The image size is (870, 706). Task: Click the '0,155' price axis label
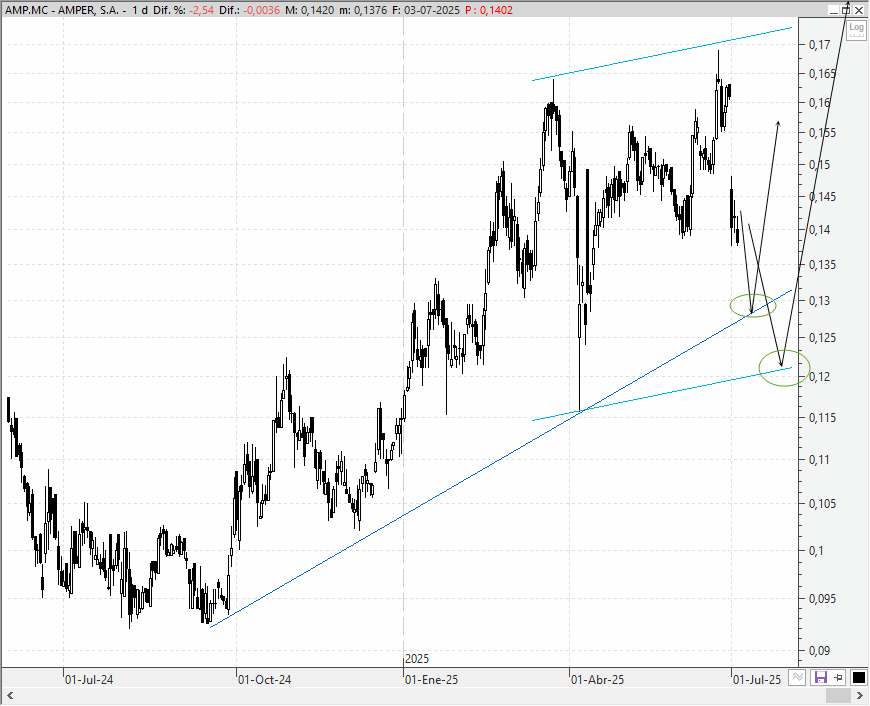(x=822, y=133)
